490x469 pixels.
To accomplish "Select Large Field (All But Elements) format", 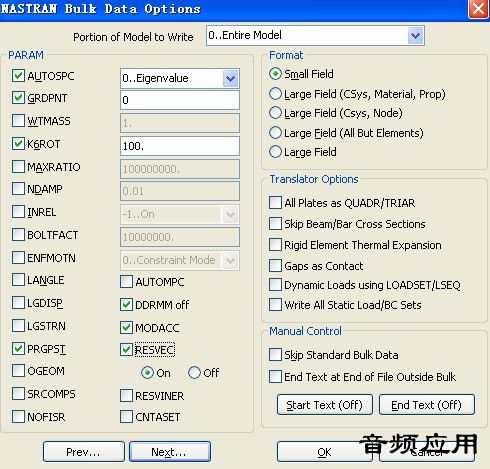I will click(x=275, y=133).
